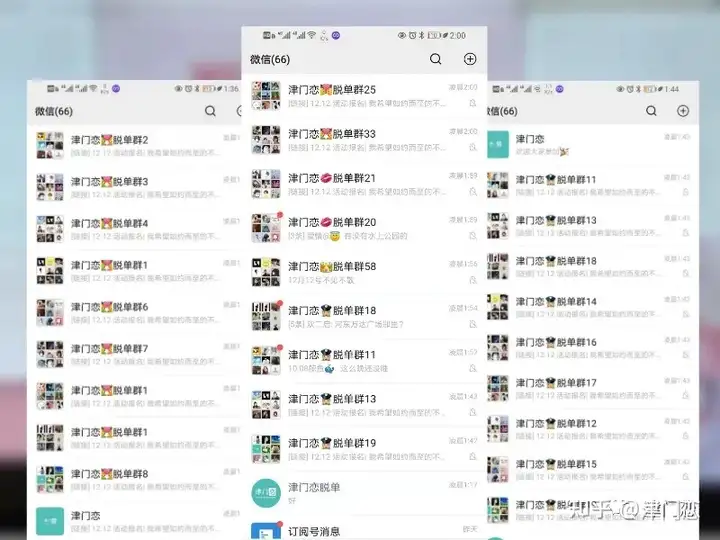The height and width of the screenshot is (540, 720).
Task: Click mute bell on middle screen 脱单群18 row
Action: coord(472,324)
